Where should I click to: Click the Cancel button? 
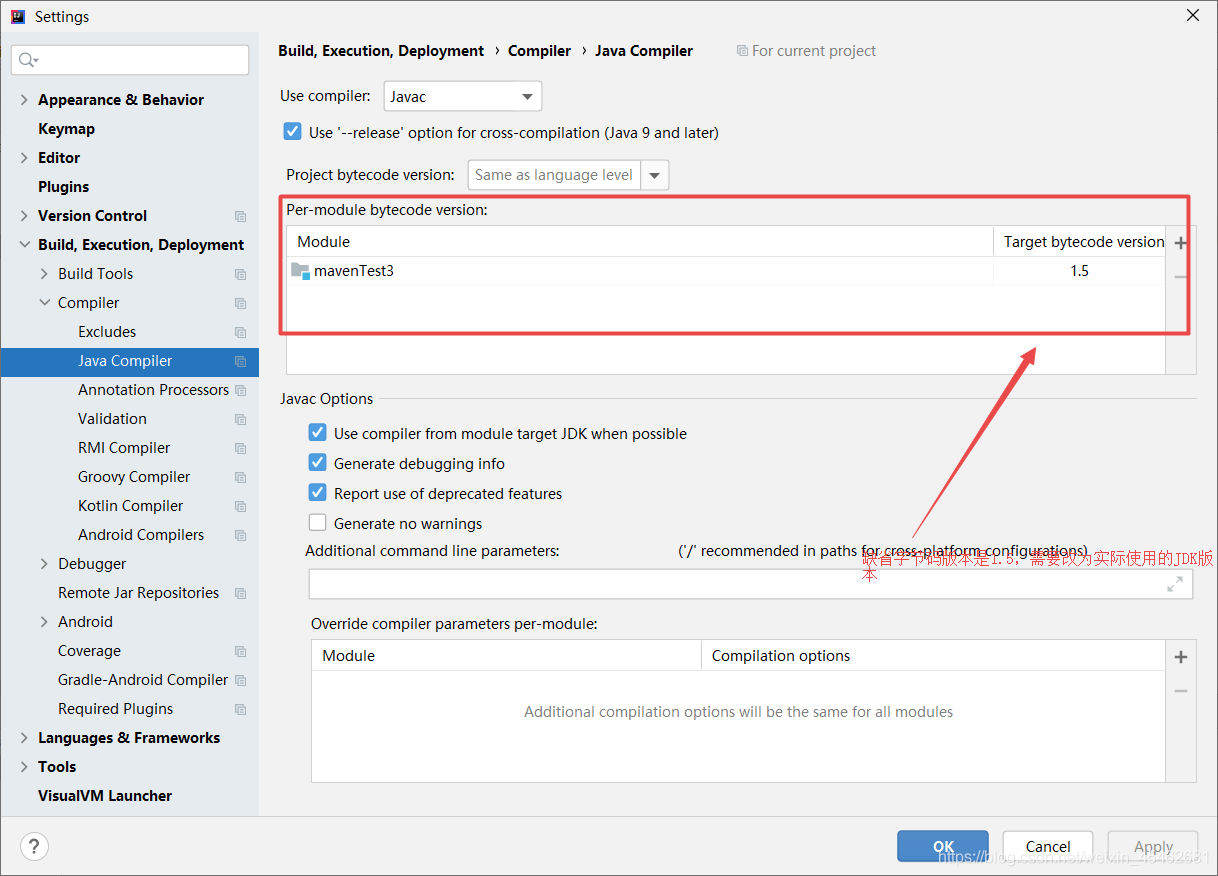point(1048,846)
